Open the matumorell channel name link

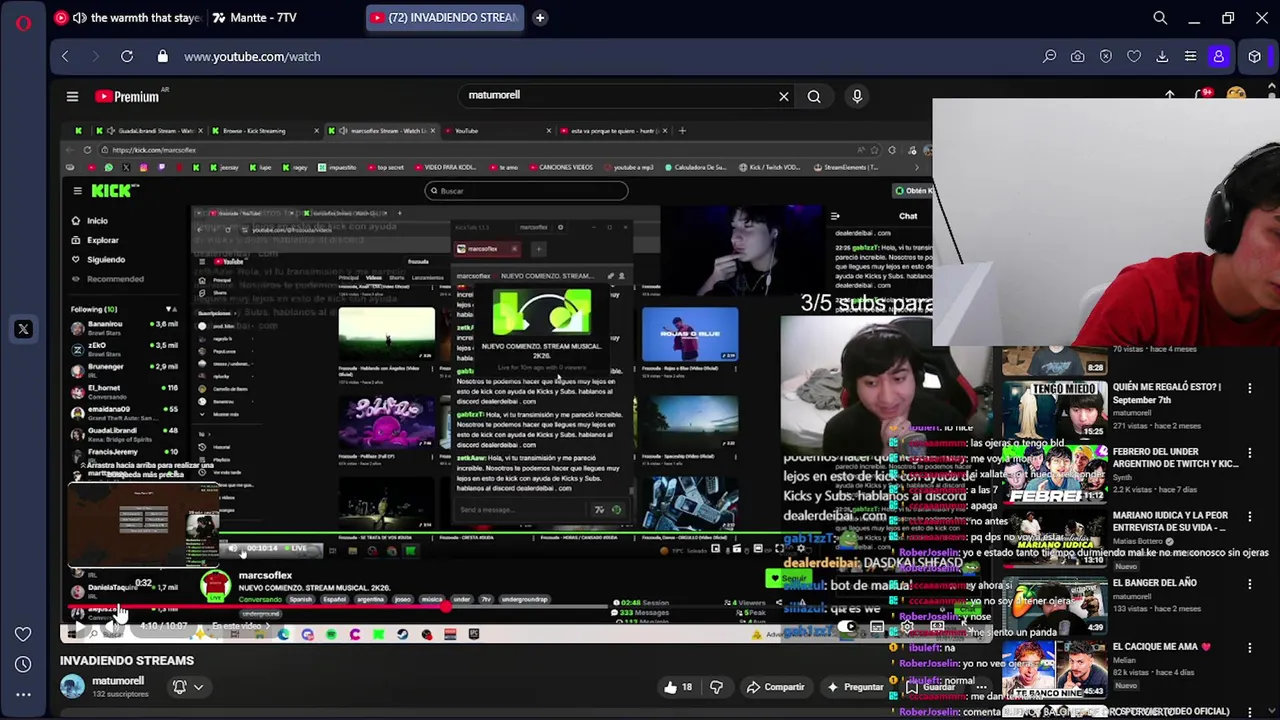[x=118, y=681]
